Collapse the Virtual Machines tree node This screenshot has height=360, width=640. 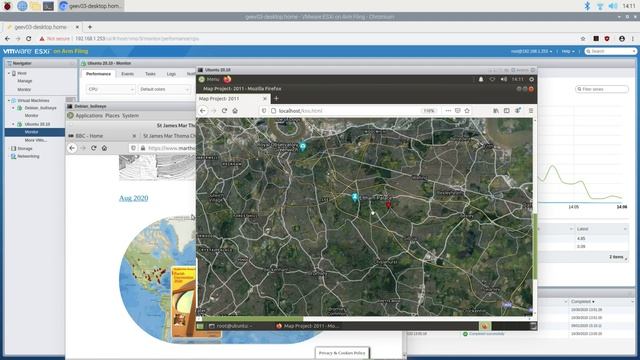click(x=9, y=100)
